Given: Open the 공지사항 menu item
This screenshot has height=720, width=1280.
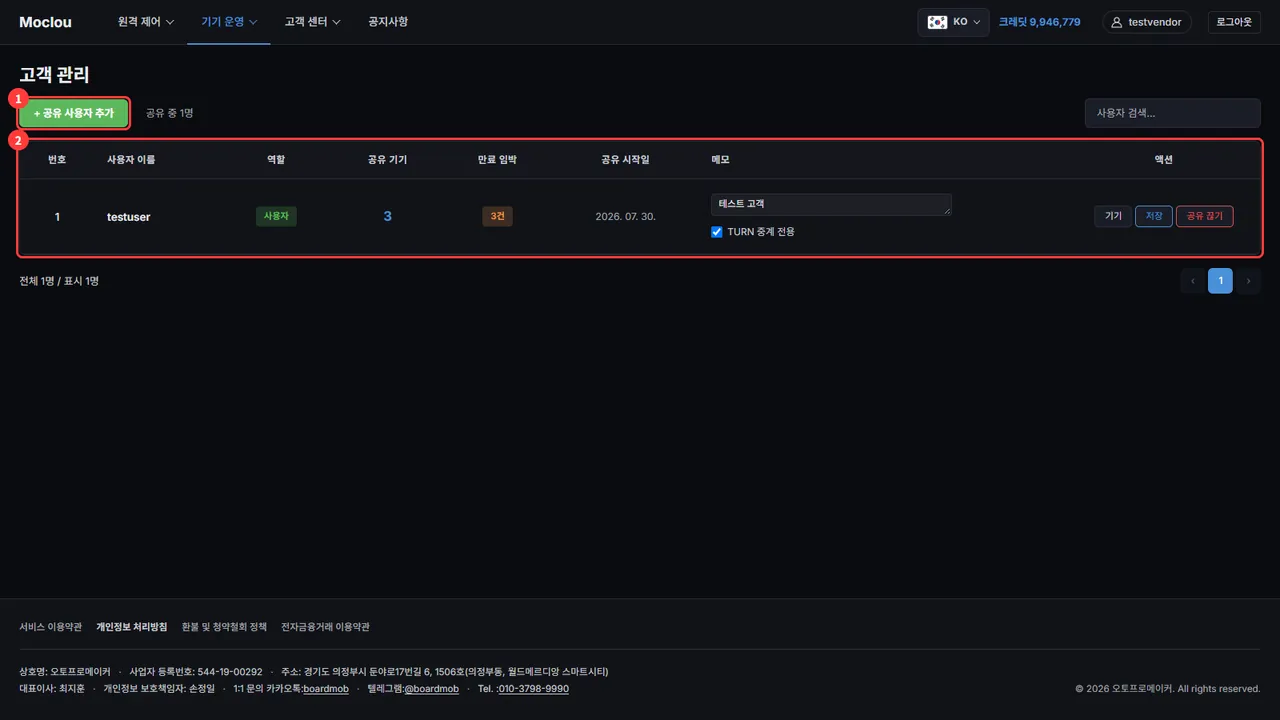Looking at the screenshot, I should [388, 22].
